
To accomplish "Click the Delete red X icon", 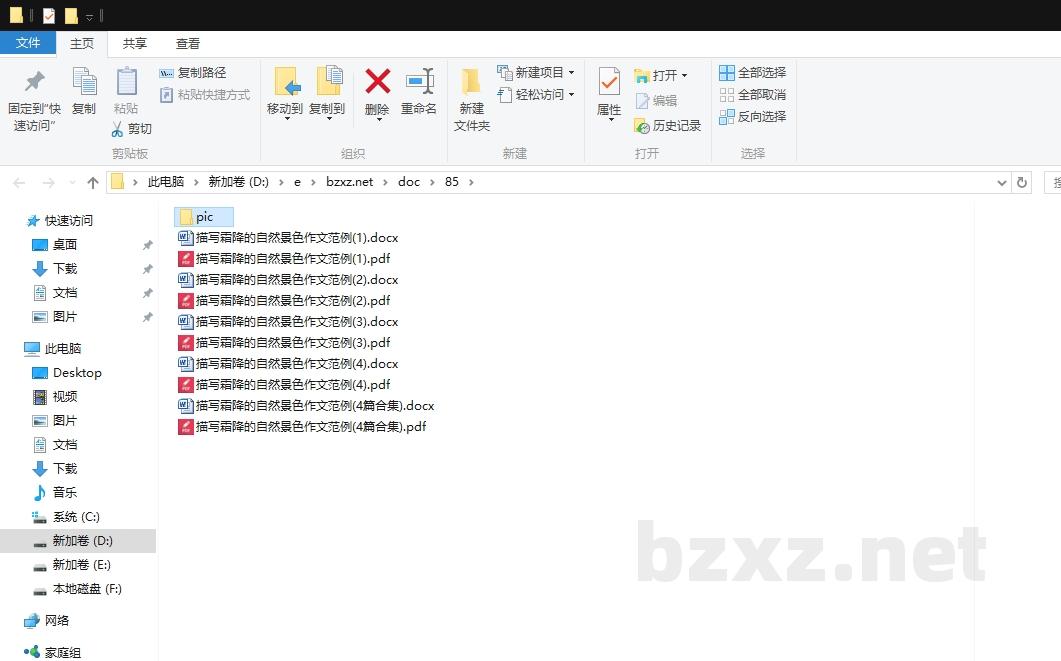I will point(377,82).
